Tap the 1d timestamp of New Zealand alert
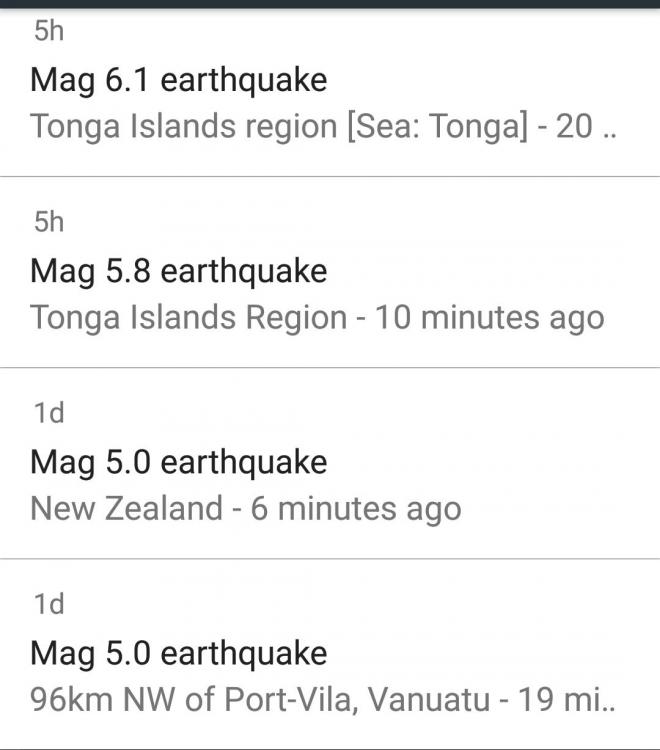 (48, 413)
